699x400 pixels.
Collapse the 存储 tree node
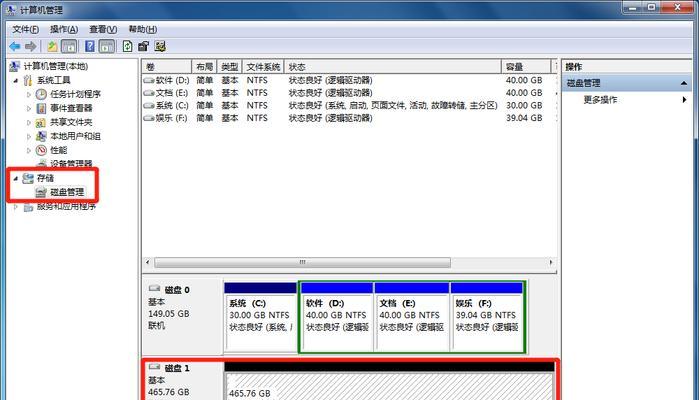pyautogui.click(x=16, y=179)
